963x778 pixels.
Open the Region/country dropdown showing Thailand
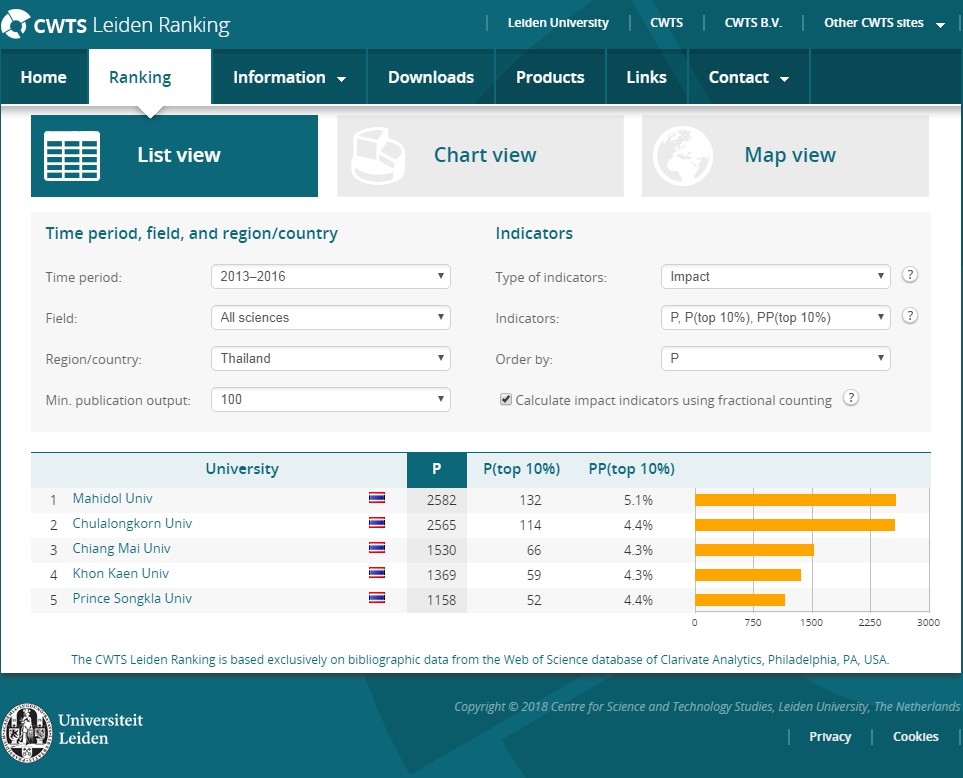point(331,358)
